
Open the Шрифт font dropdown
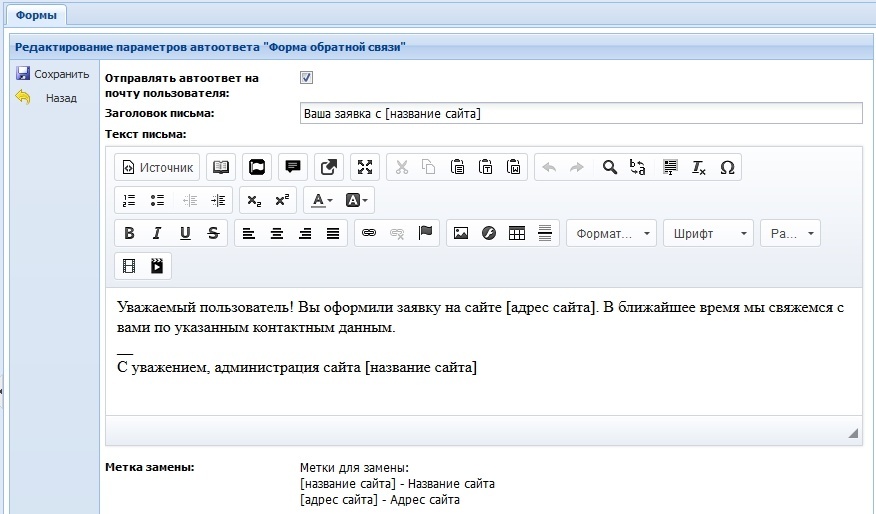tap(708, 233)
